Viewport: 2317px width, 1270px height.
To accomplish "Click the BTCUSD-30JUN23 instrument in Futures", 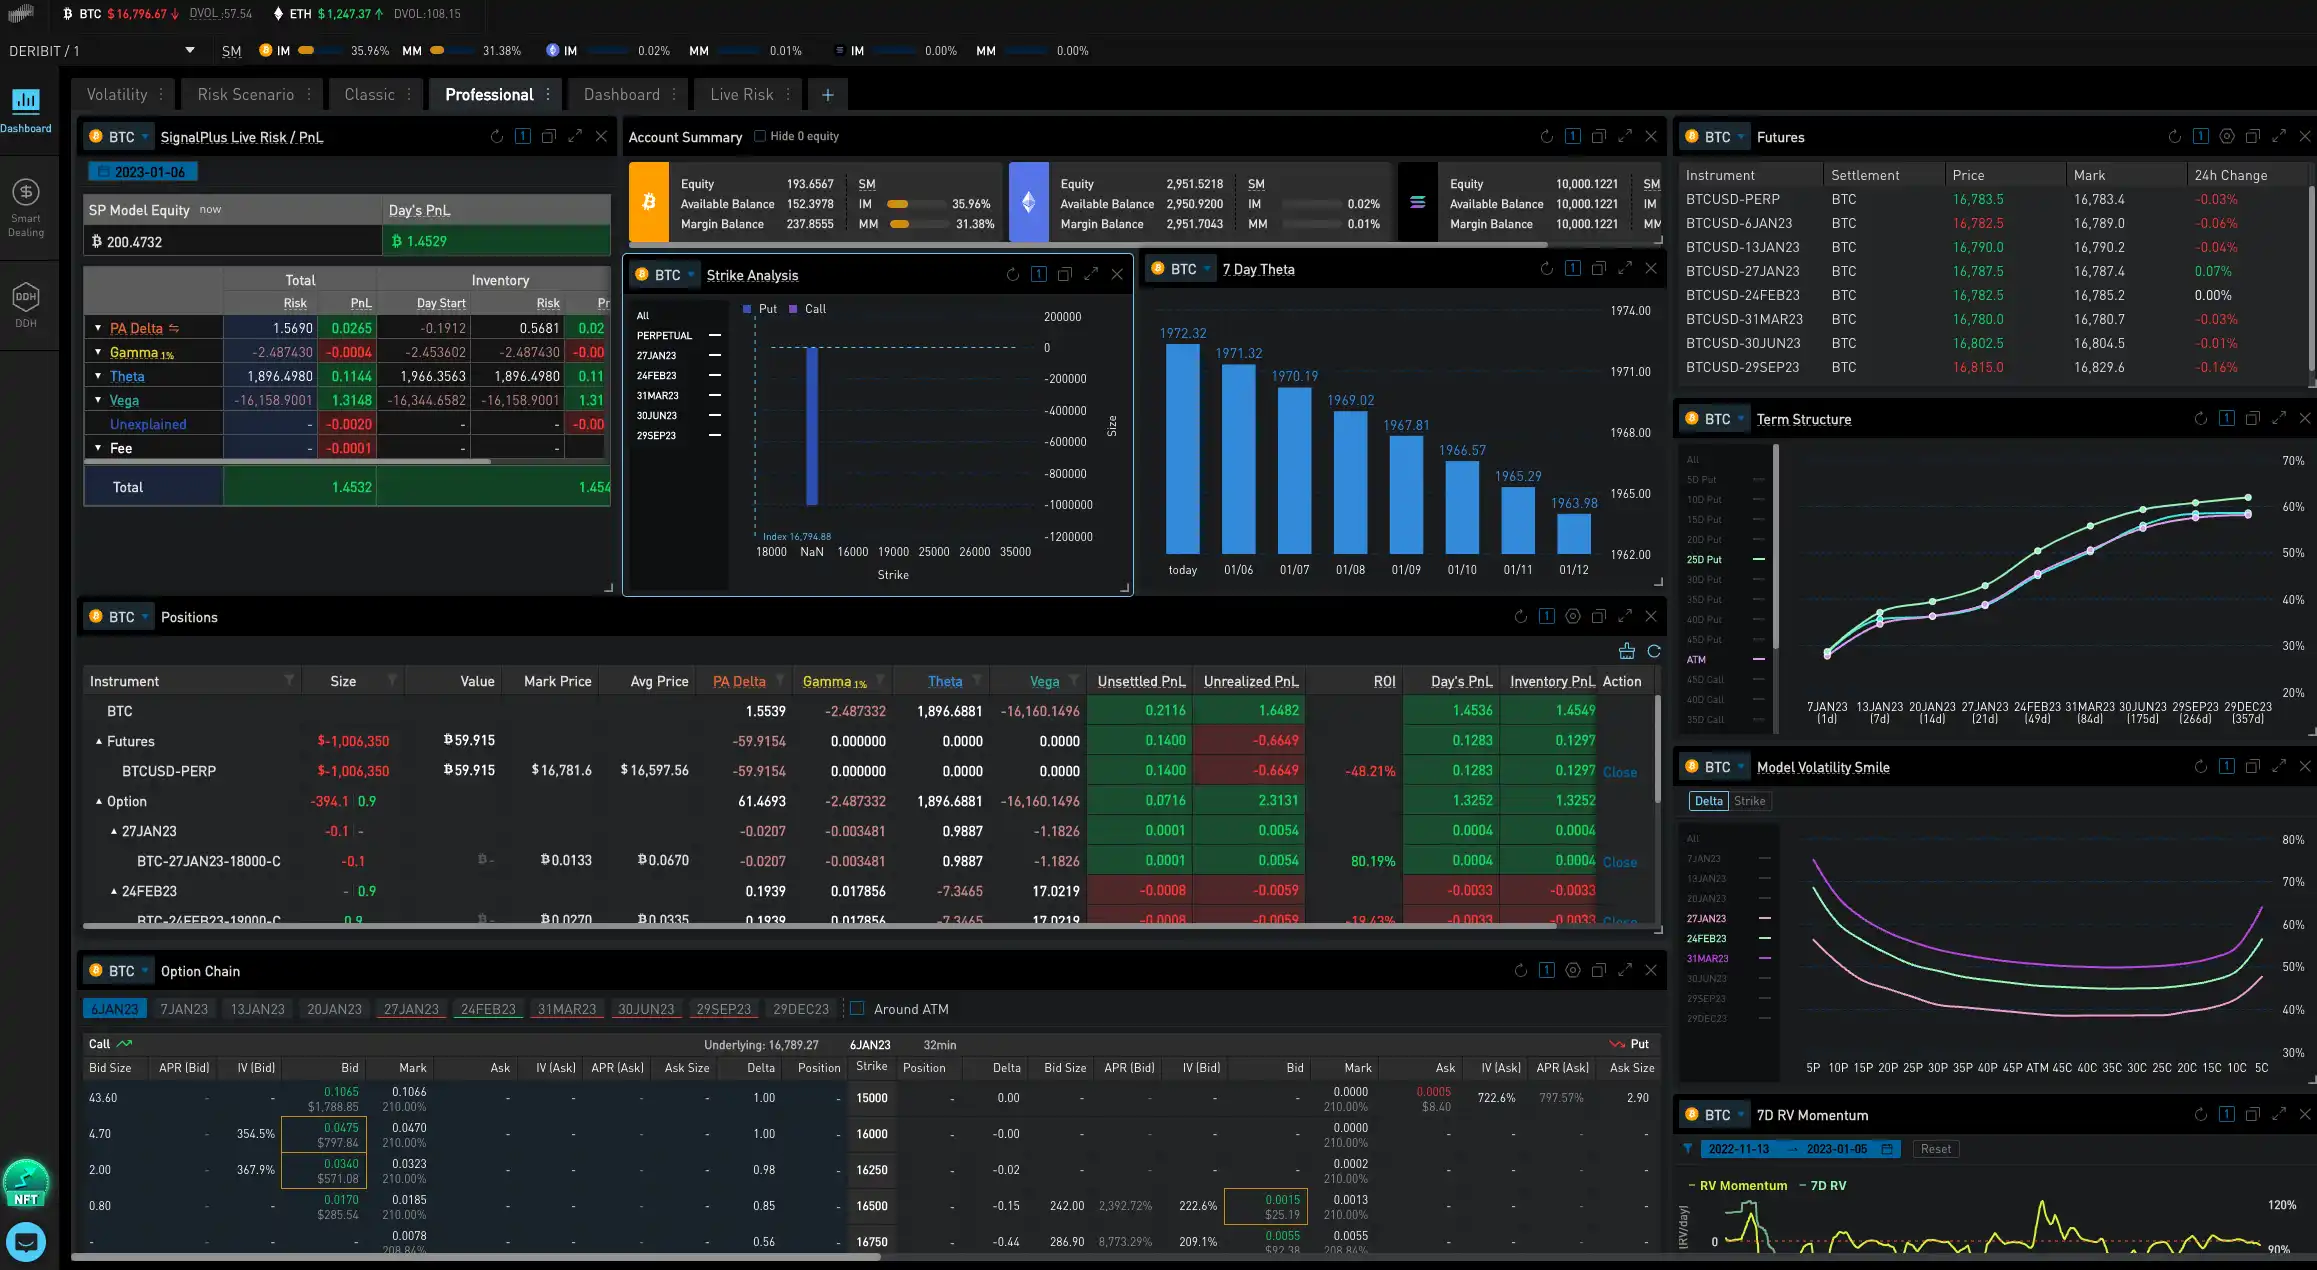I will click(x=1743, y=343).
